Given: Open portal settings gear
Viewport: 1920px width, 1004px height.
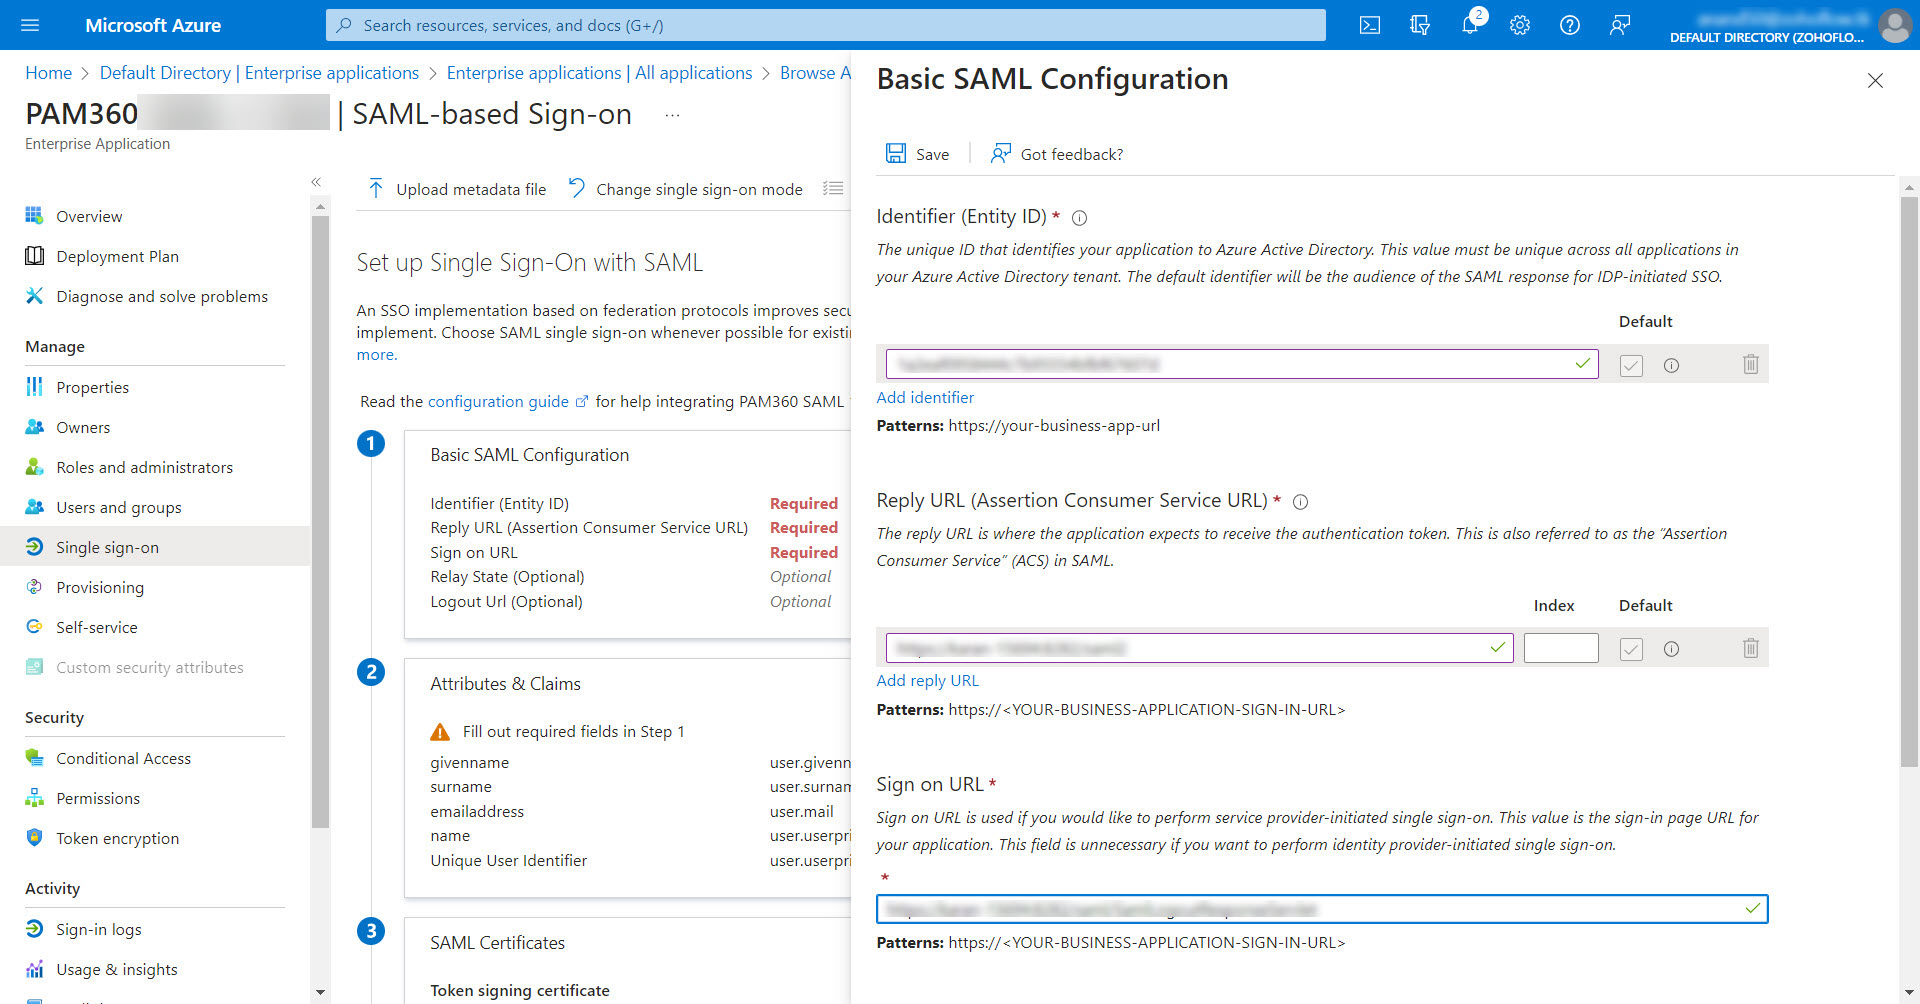Looking at the screenshot, I should 1519,25.
